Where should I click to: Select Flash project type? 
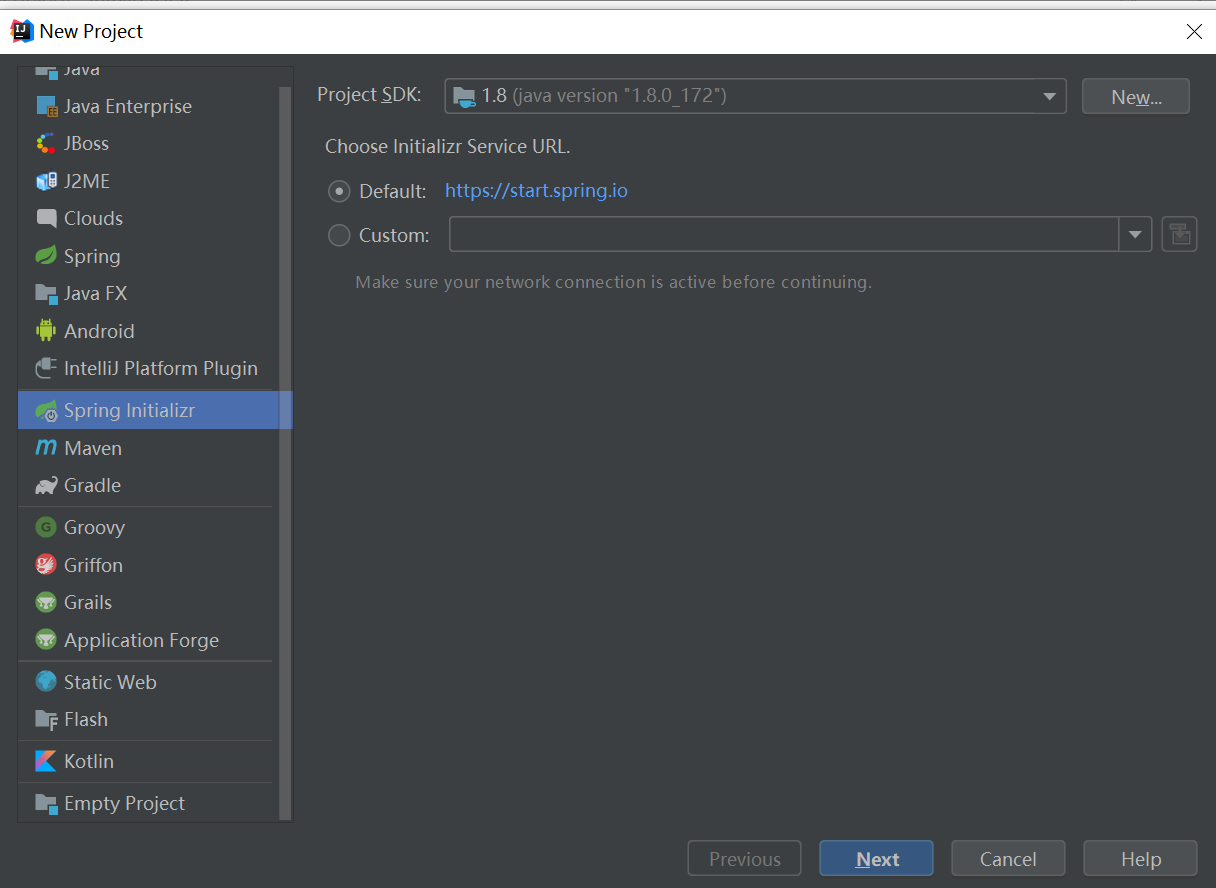[146, 719]
